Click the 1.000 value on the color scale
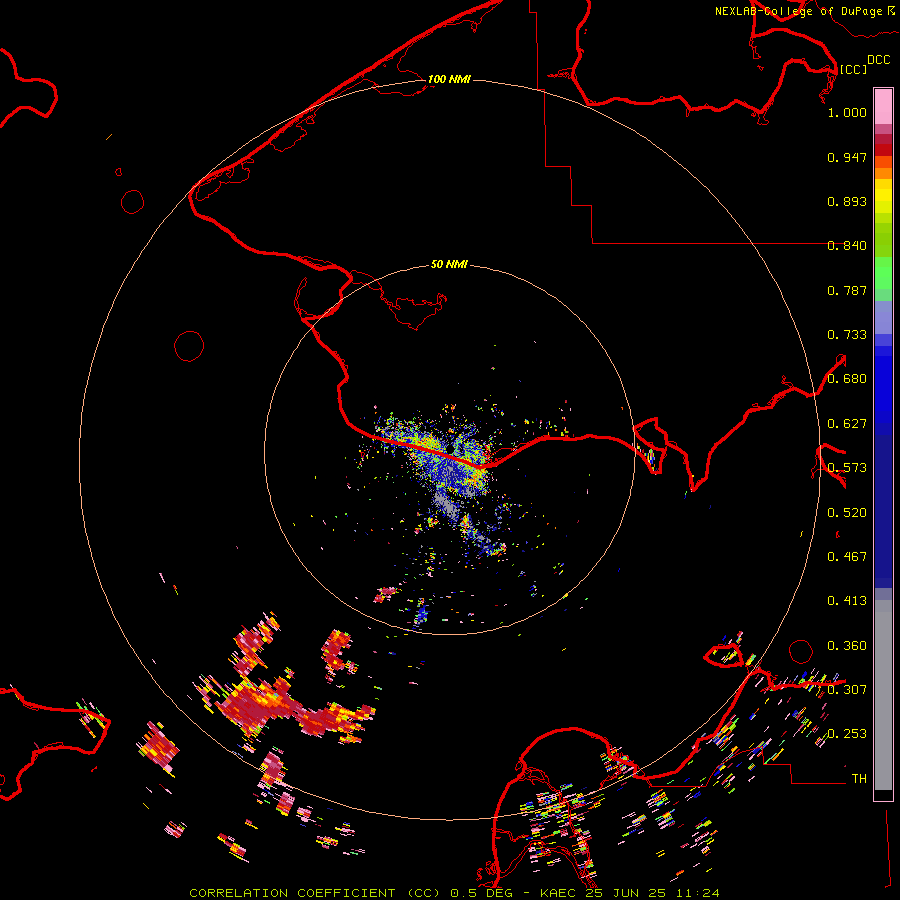 pos(847,112)
